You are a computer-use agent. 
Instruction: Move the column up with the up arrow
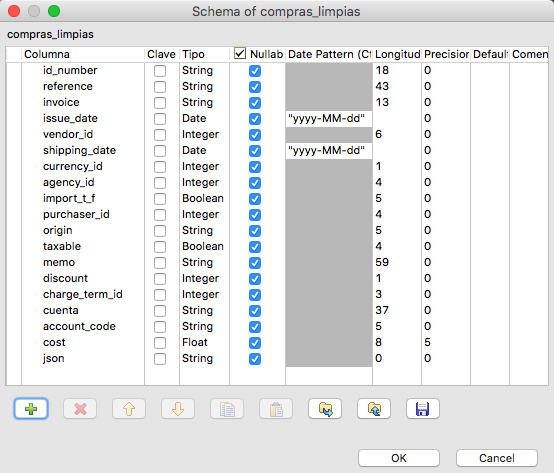coord(129,409)
